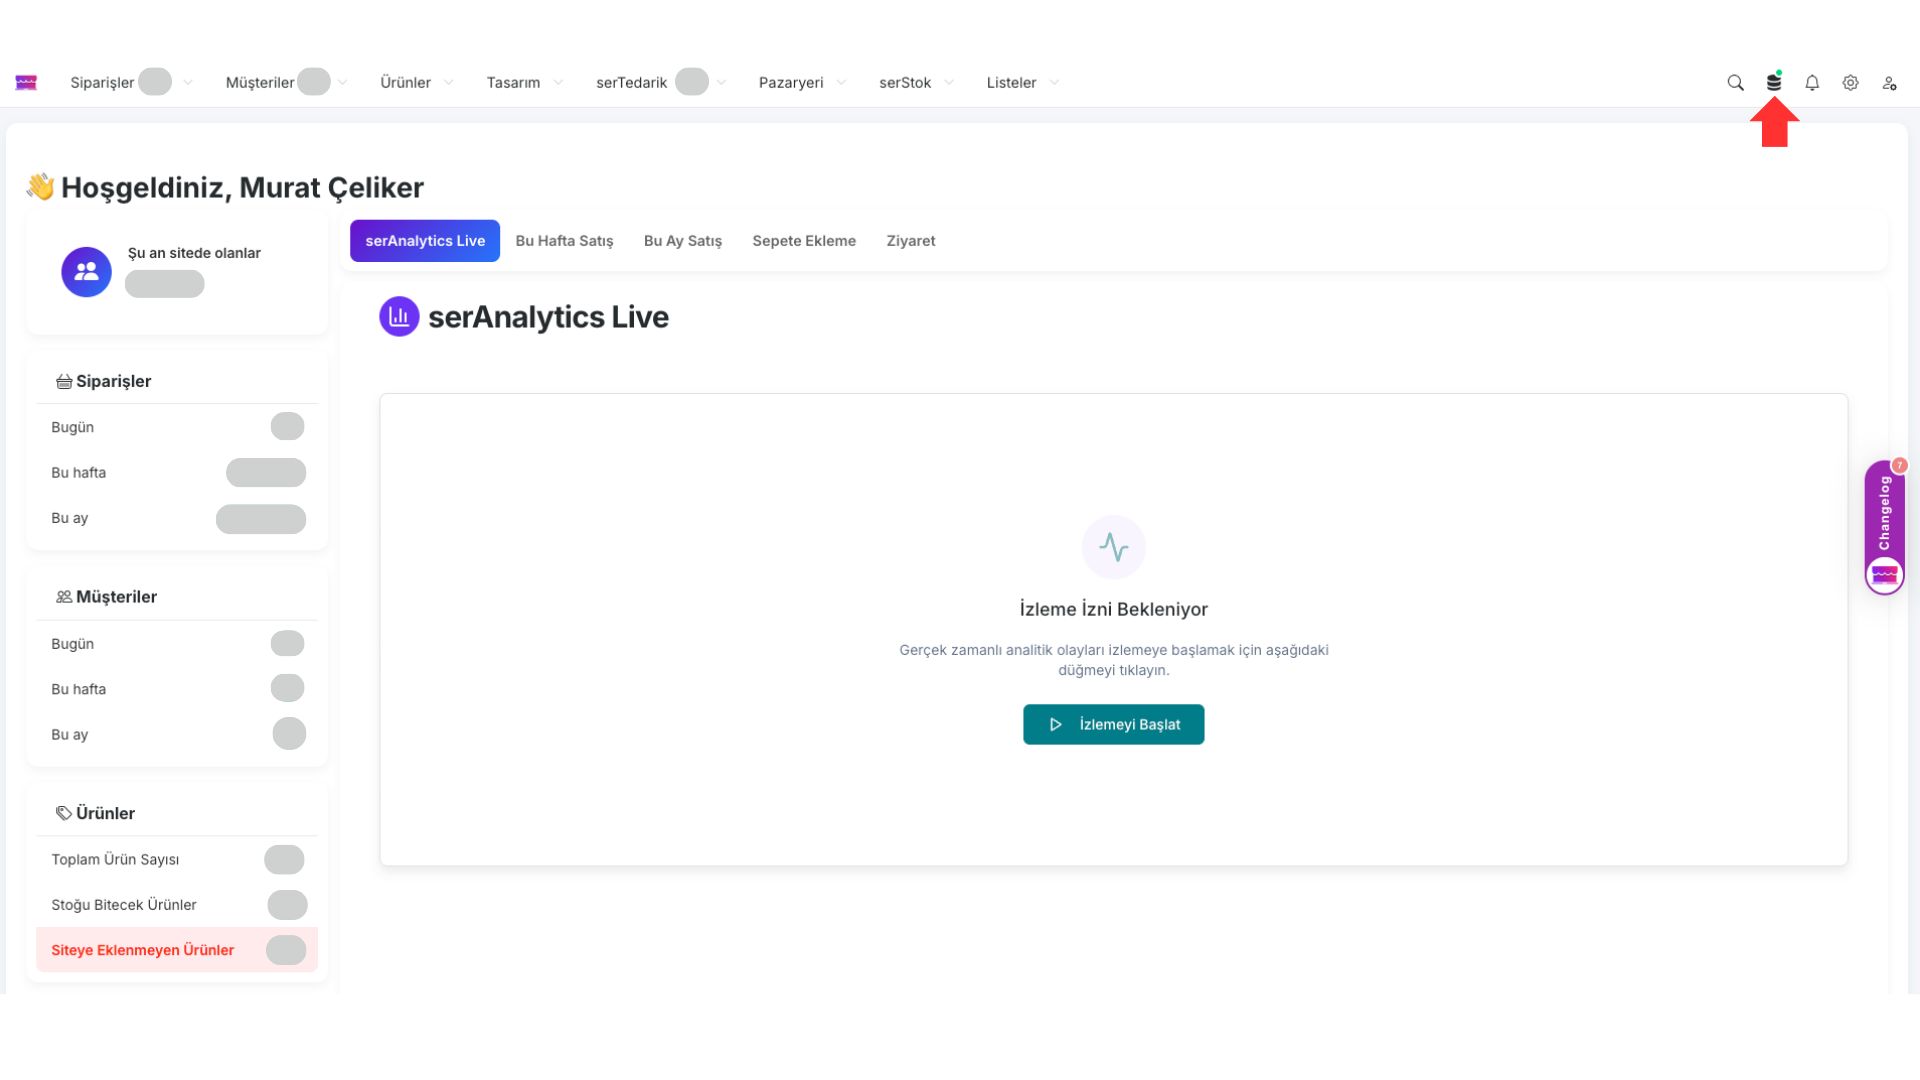Image resolution: width=1920 pixels, height=1080 pixels.
Task: Click the search magnifier icon
Action: (1735, 83)
